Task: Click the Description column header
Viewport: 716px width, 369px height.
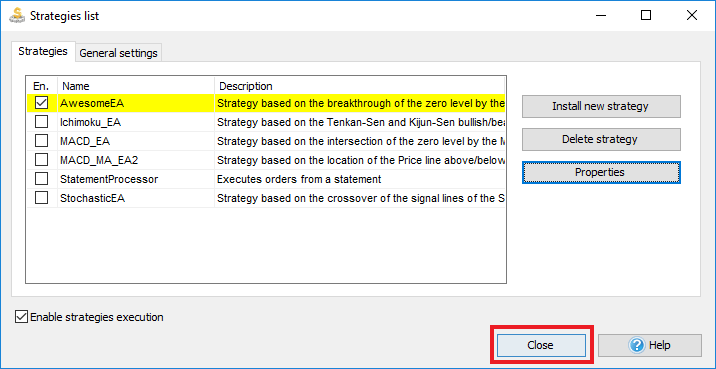Action: click(360, 86)
